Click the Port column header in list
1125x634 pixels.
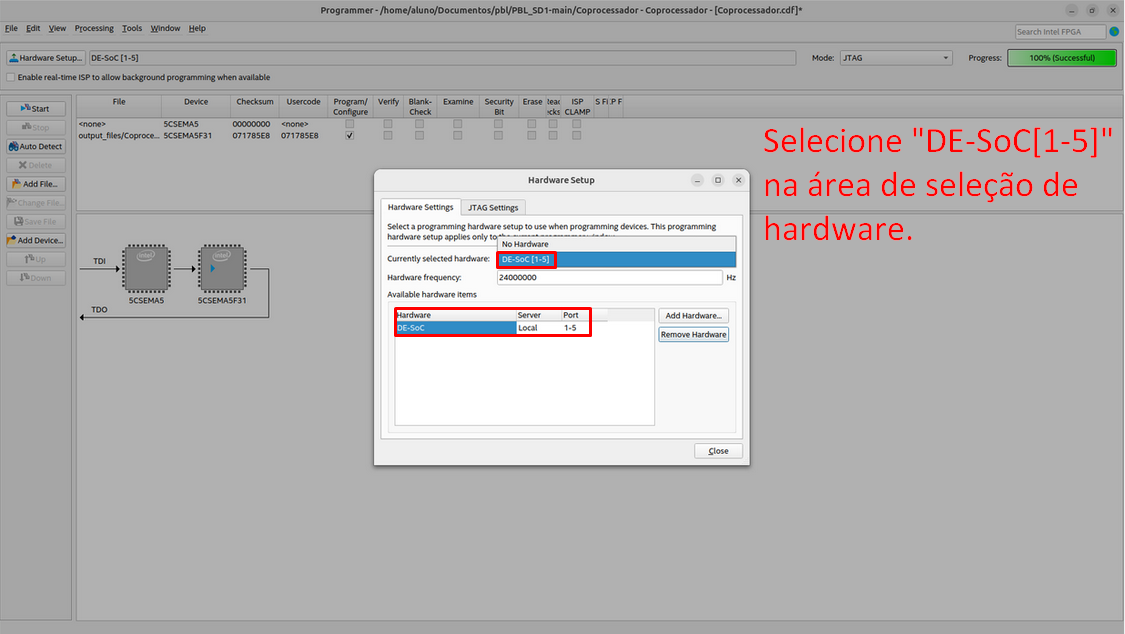point(576,316)
